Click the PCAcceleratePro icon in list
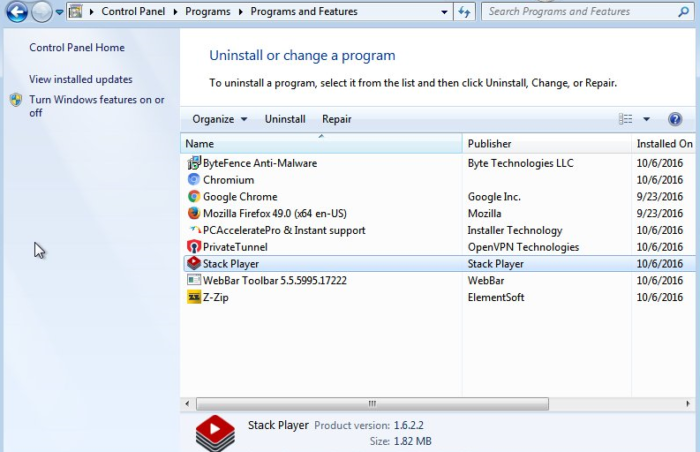Screen dimensions: 700x452 pos(195,230)
